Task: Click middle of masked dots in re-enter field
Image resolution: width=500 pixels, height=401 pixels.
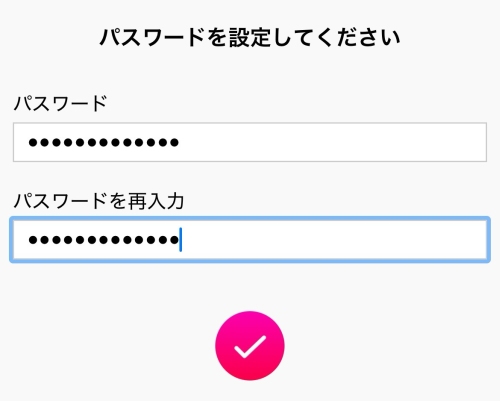Action: [x=104, y=240]
